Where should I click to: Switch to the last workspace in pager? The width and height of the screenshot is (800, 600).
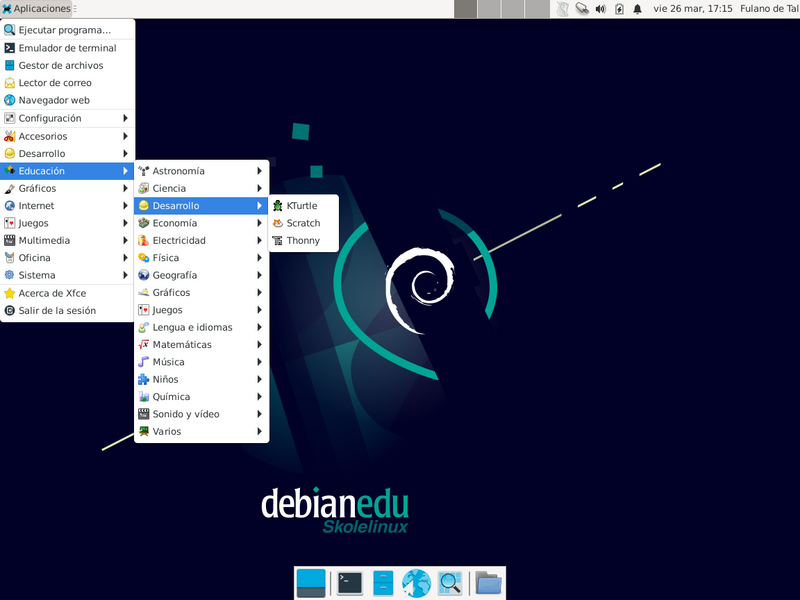point(537,9)
